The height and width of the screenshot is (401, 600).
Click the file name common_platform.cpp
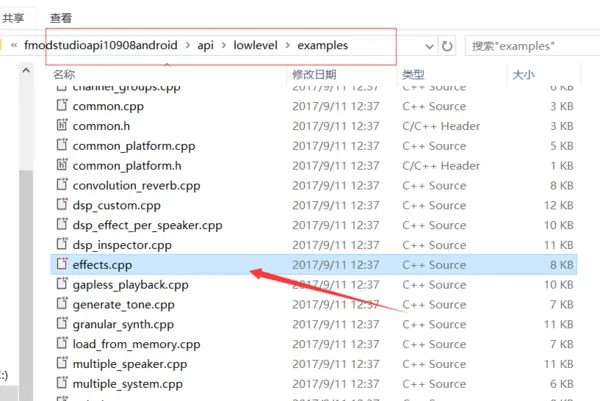(x=134, y=146)
